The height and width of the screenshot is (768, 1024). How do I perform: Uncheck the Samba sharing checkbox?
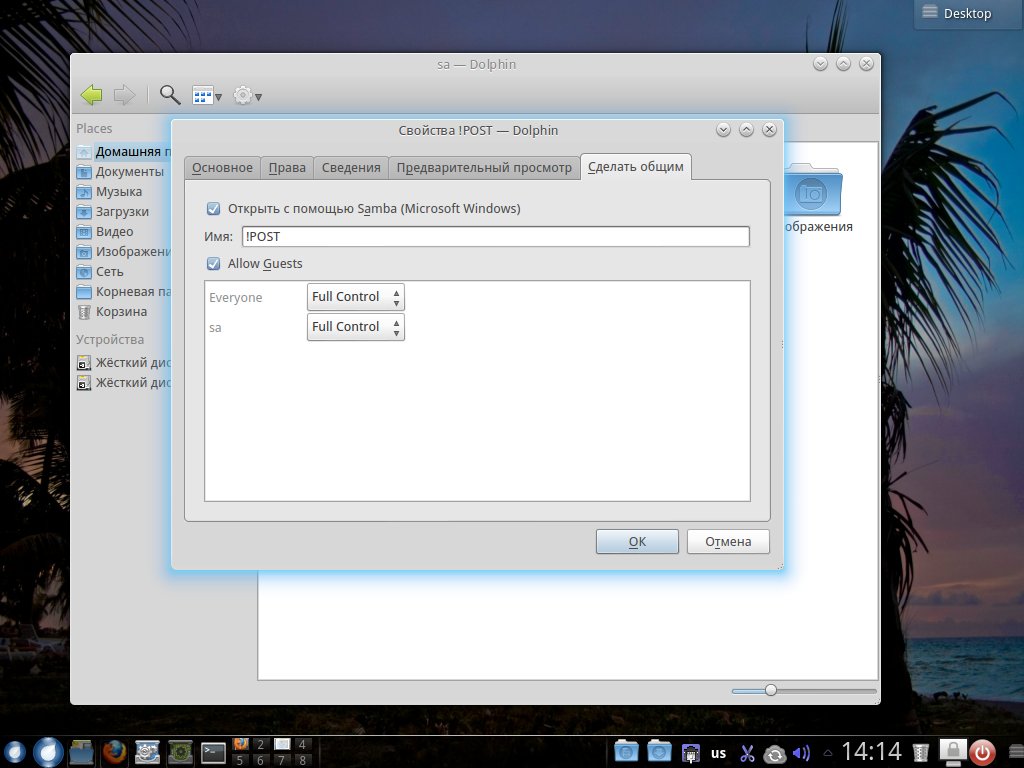(x=213, y=209)
